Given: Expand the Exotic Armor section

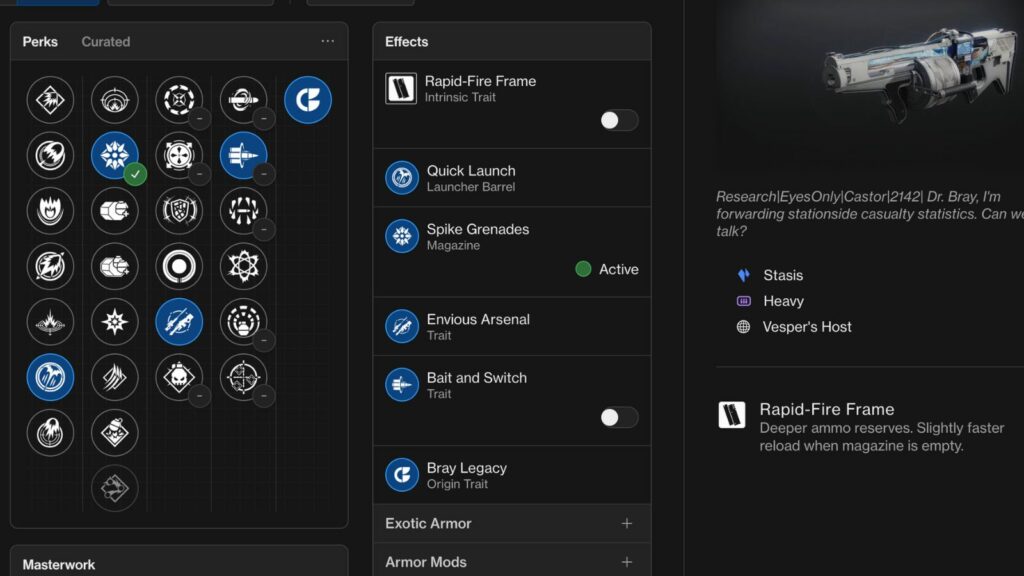Looking at the screenshot, I should click(x=512, y=523).
